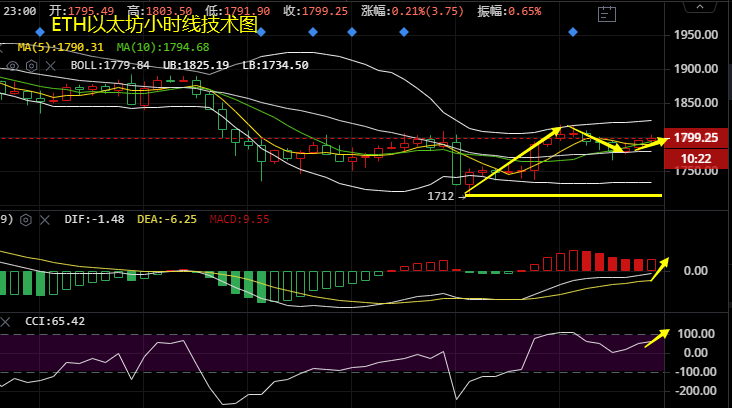Toggle the MA(10) moving average label
This screenshot has width=732, height=408.
pos(162,47)
